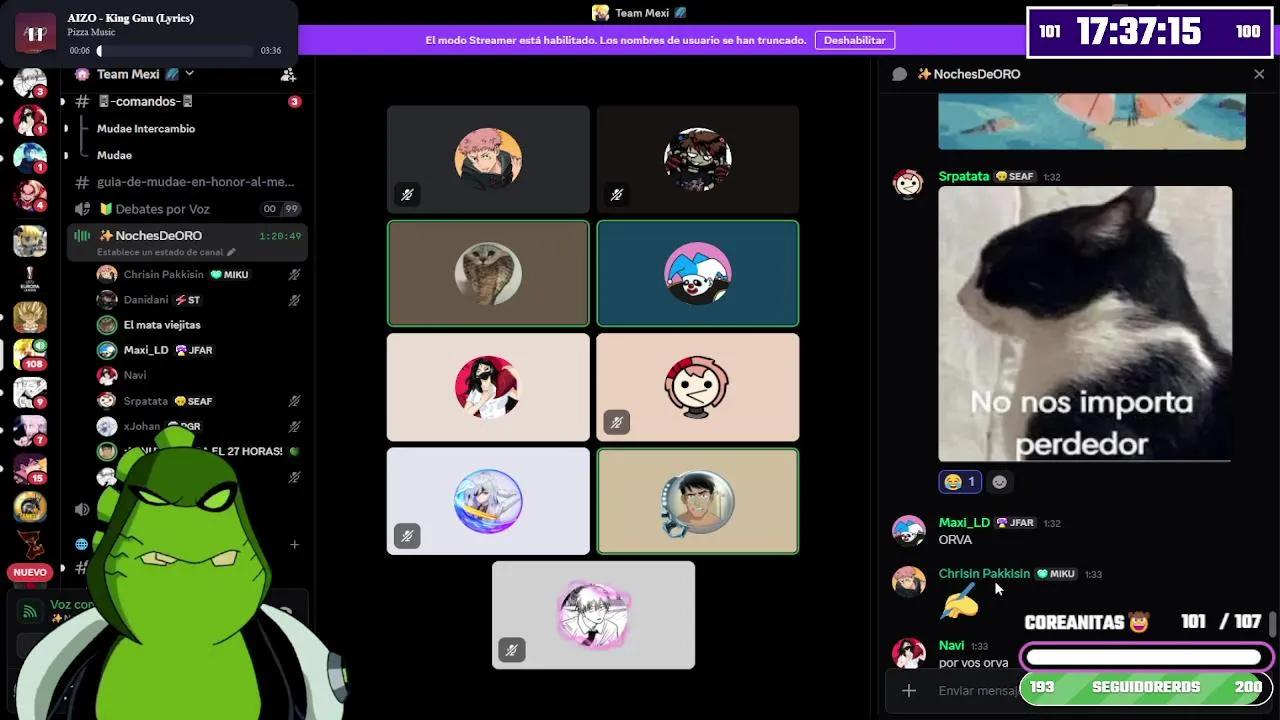This screenshot has height=720, width=1280.
Task: Click muted icon beside Srpatata in voice list
Action: (x=294, y=401)
